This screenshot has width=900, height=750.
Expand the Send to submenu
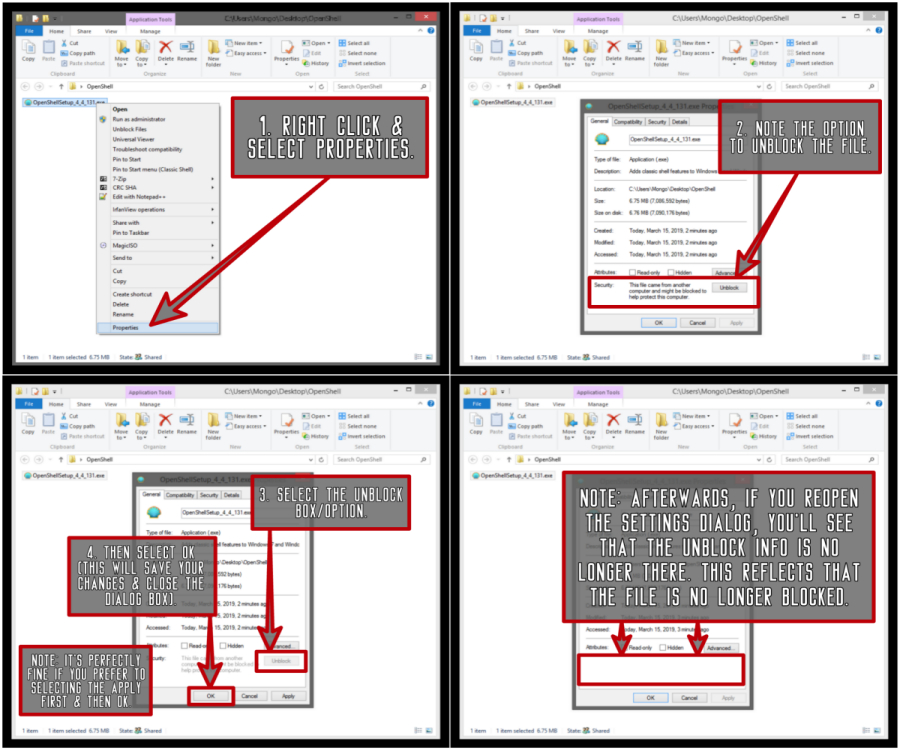coord(121,258)
